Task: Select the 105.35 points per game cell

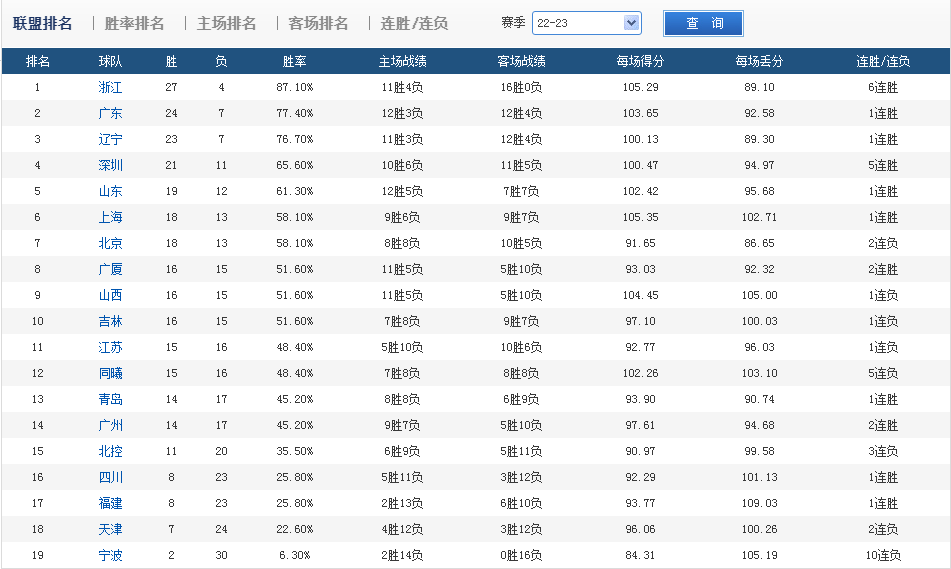Action: coord(640,217)
